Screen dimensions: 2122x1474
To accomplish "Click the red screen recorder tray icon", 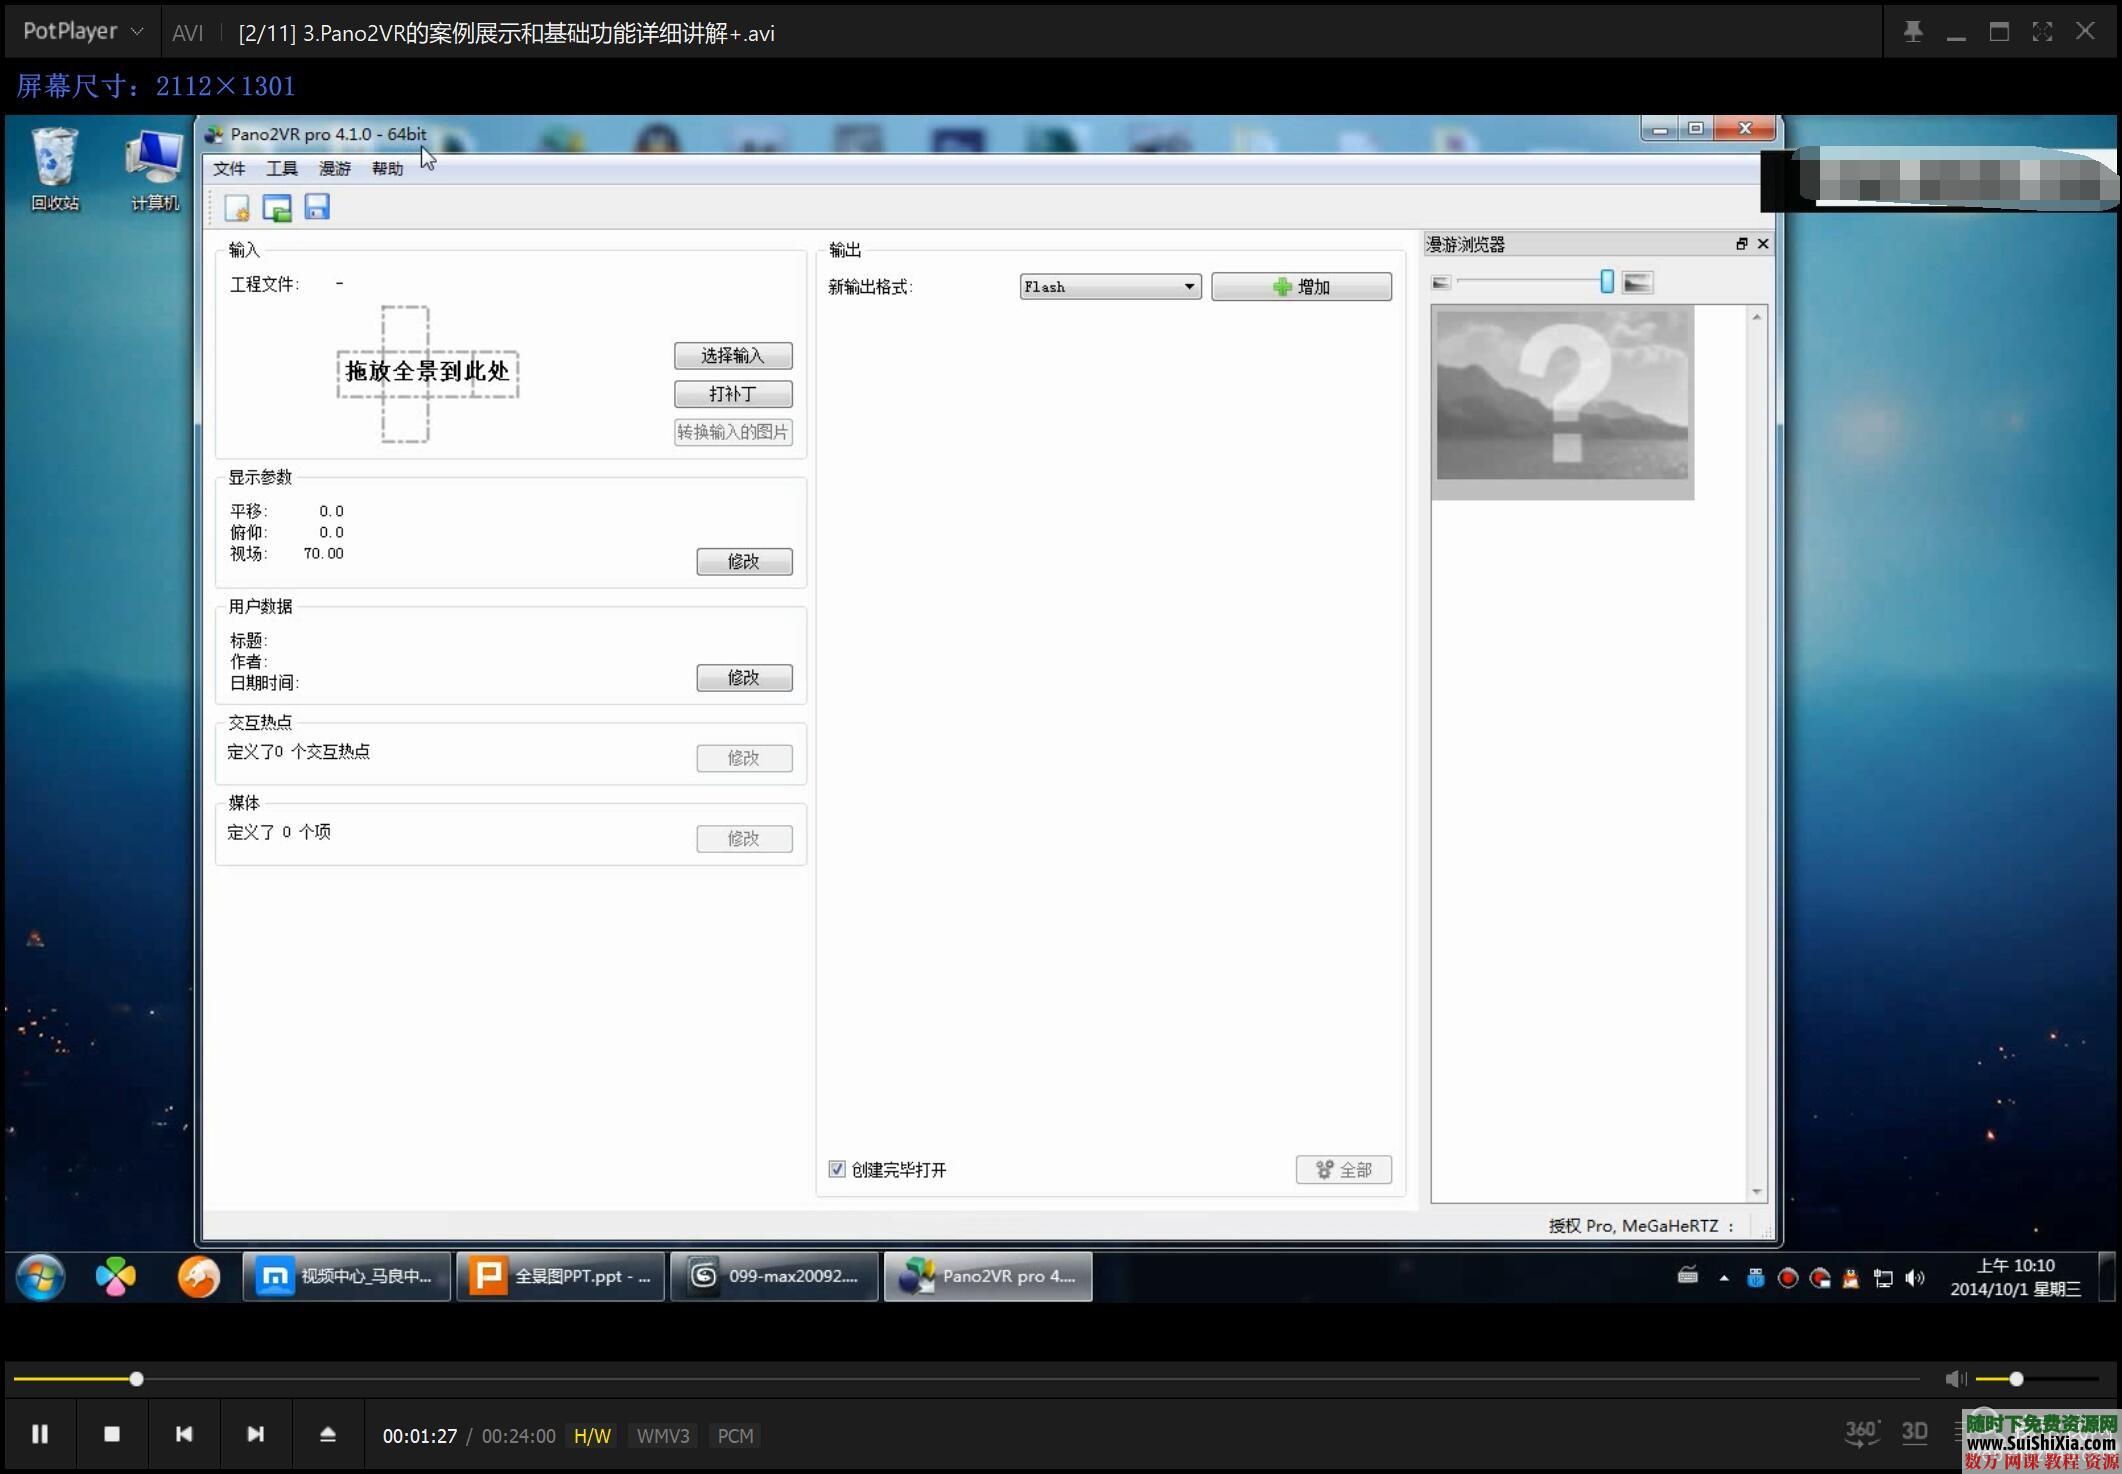I will 1788,1278.
